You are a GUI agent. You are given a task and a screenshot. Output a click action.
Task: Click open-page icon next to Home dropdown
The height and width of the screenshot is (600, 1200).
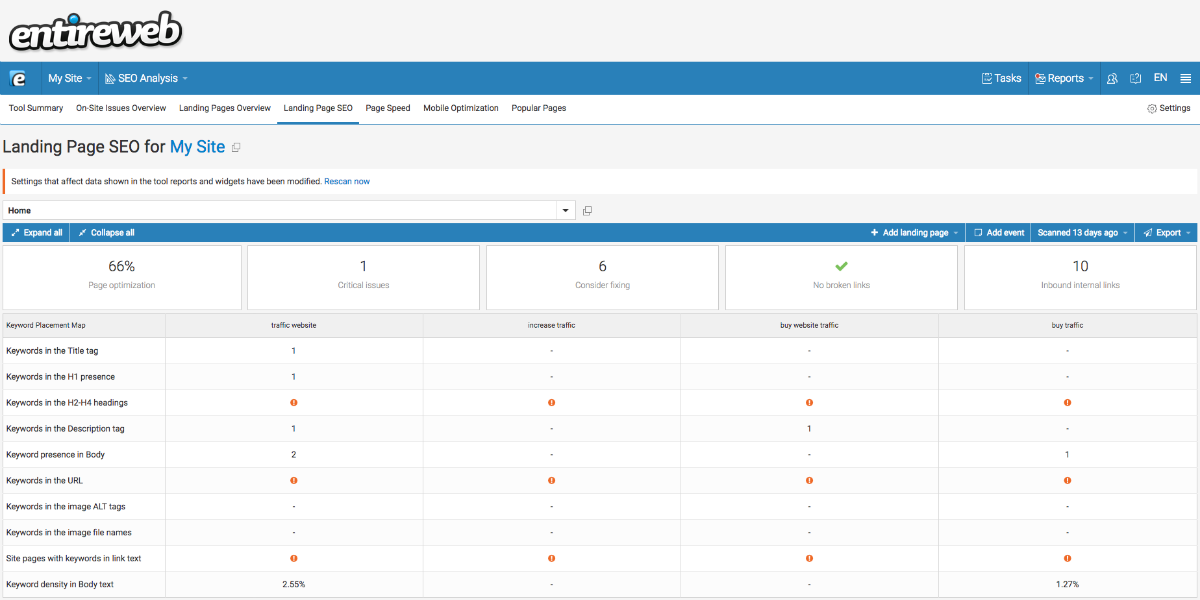tap(588, 210)
